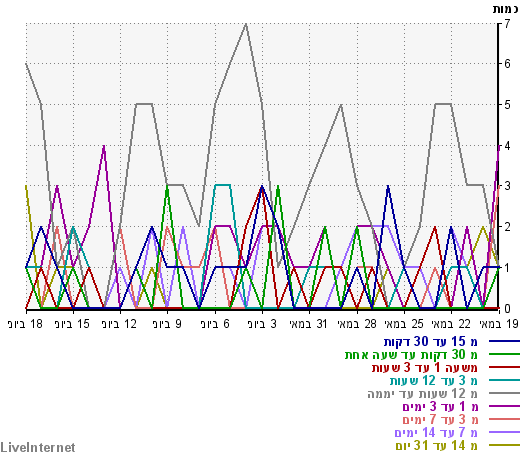Click the light violet legend line swatch
520x457 pixels.
pyautogui.click(x=504, y=432)
